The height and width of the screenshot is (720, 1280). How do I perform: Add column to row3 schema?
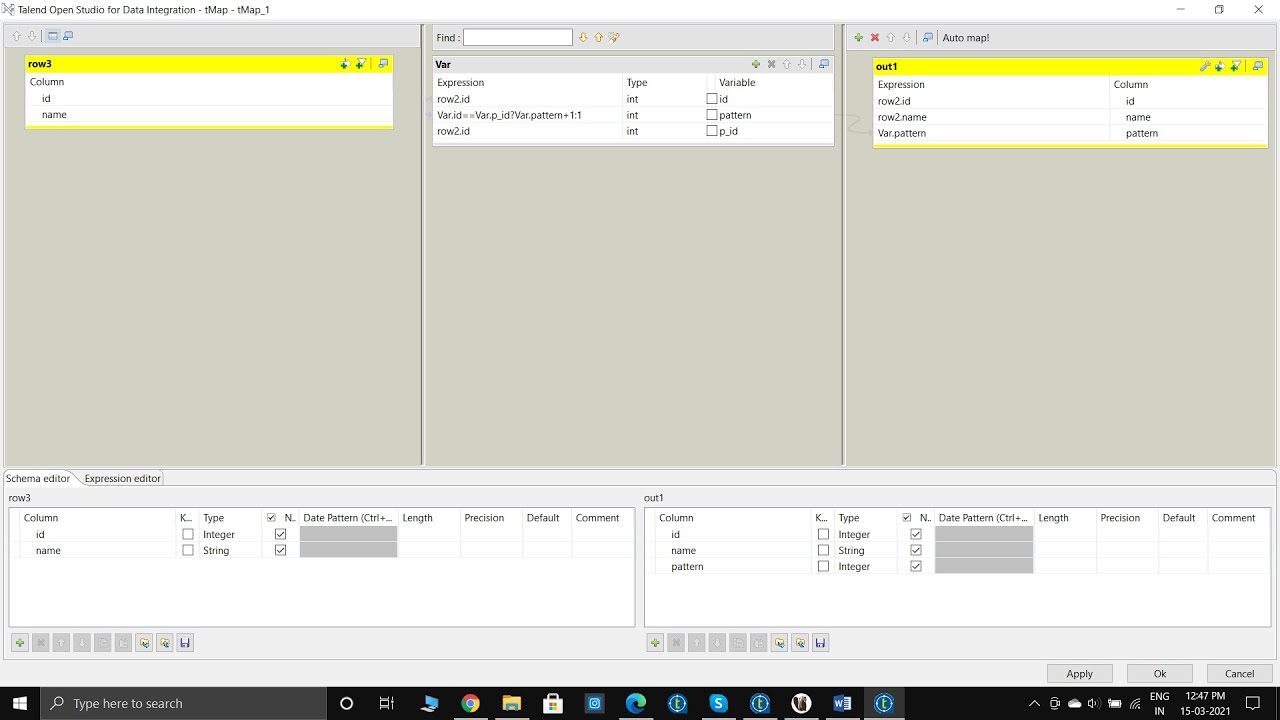pyautogui.click(x=20, y=643)
